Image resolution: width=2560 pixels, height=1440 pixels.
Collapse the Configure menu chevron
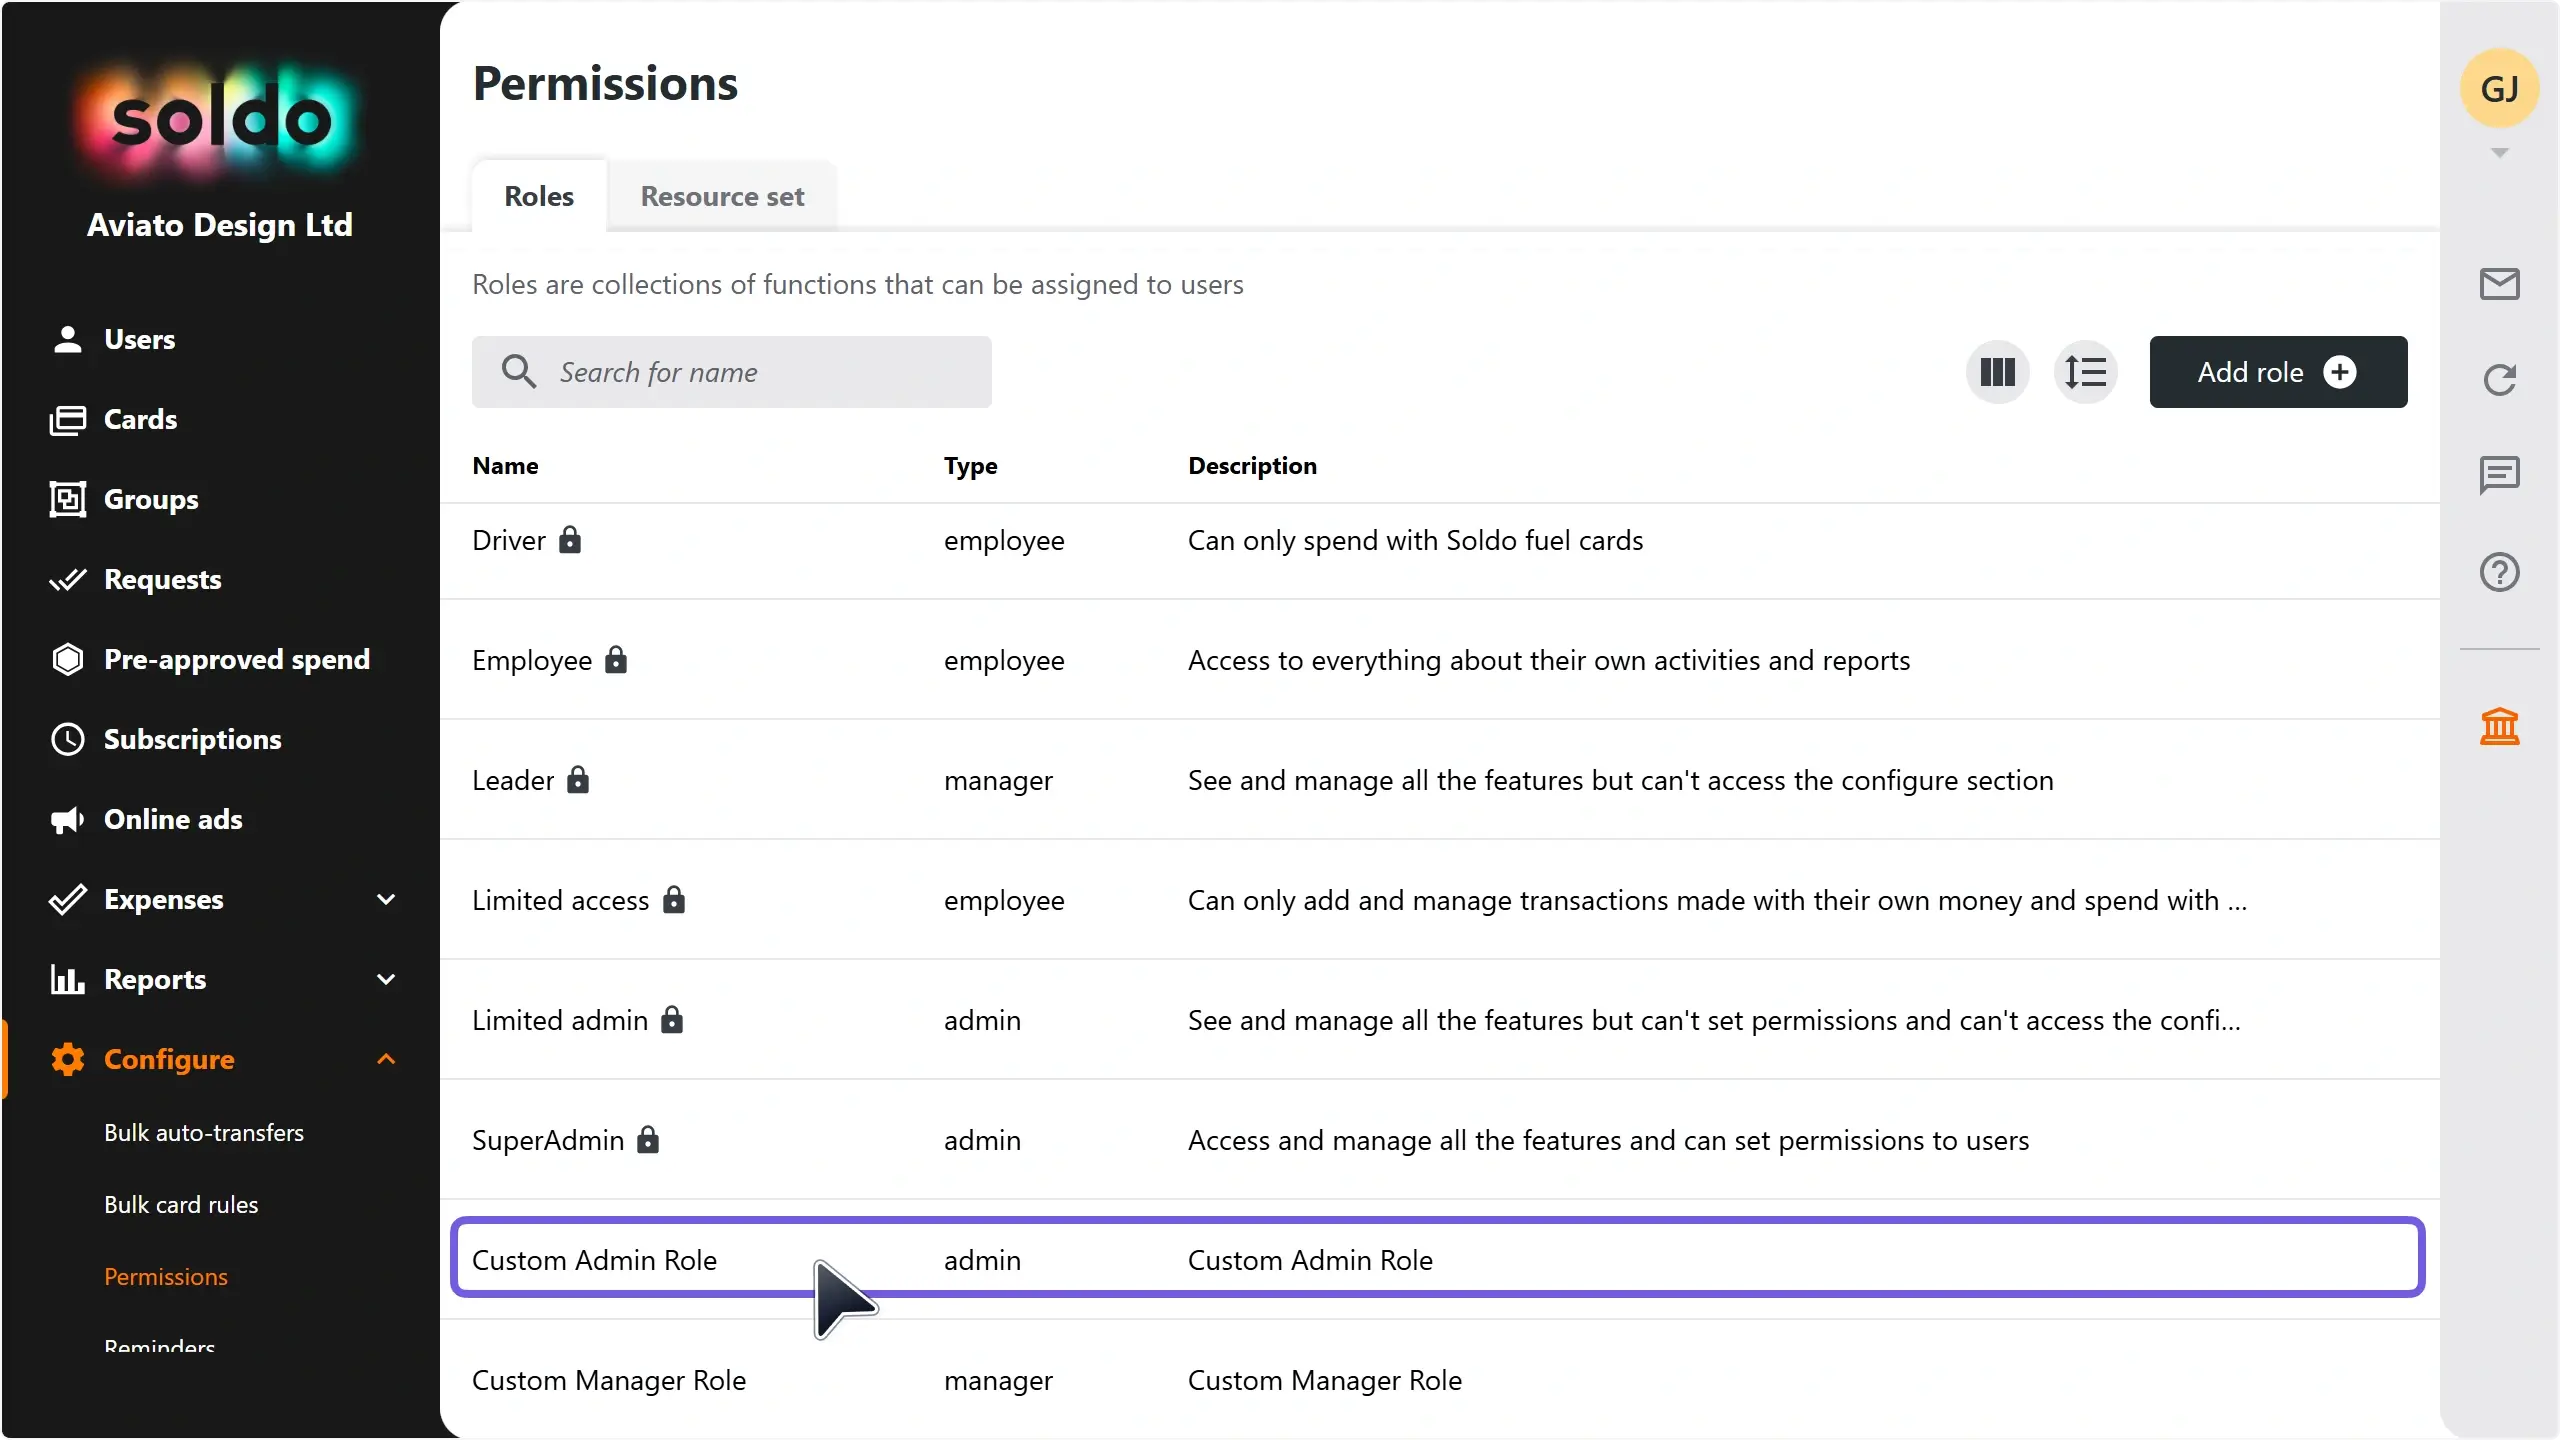386,1060
